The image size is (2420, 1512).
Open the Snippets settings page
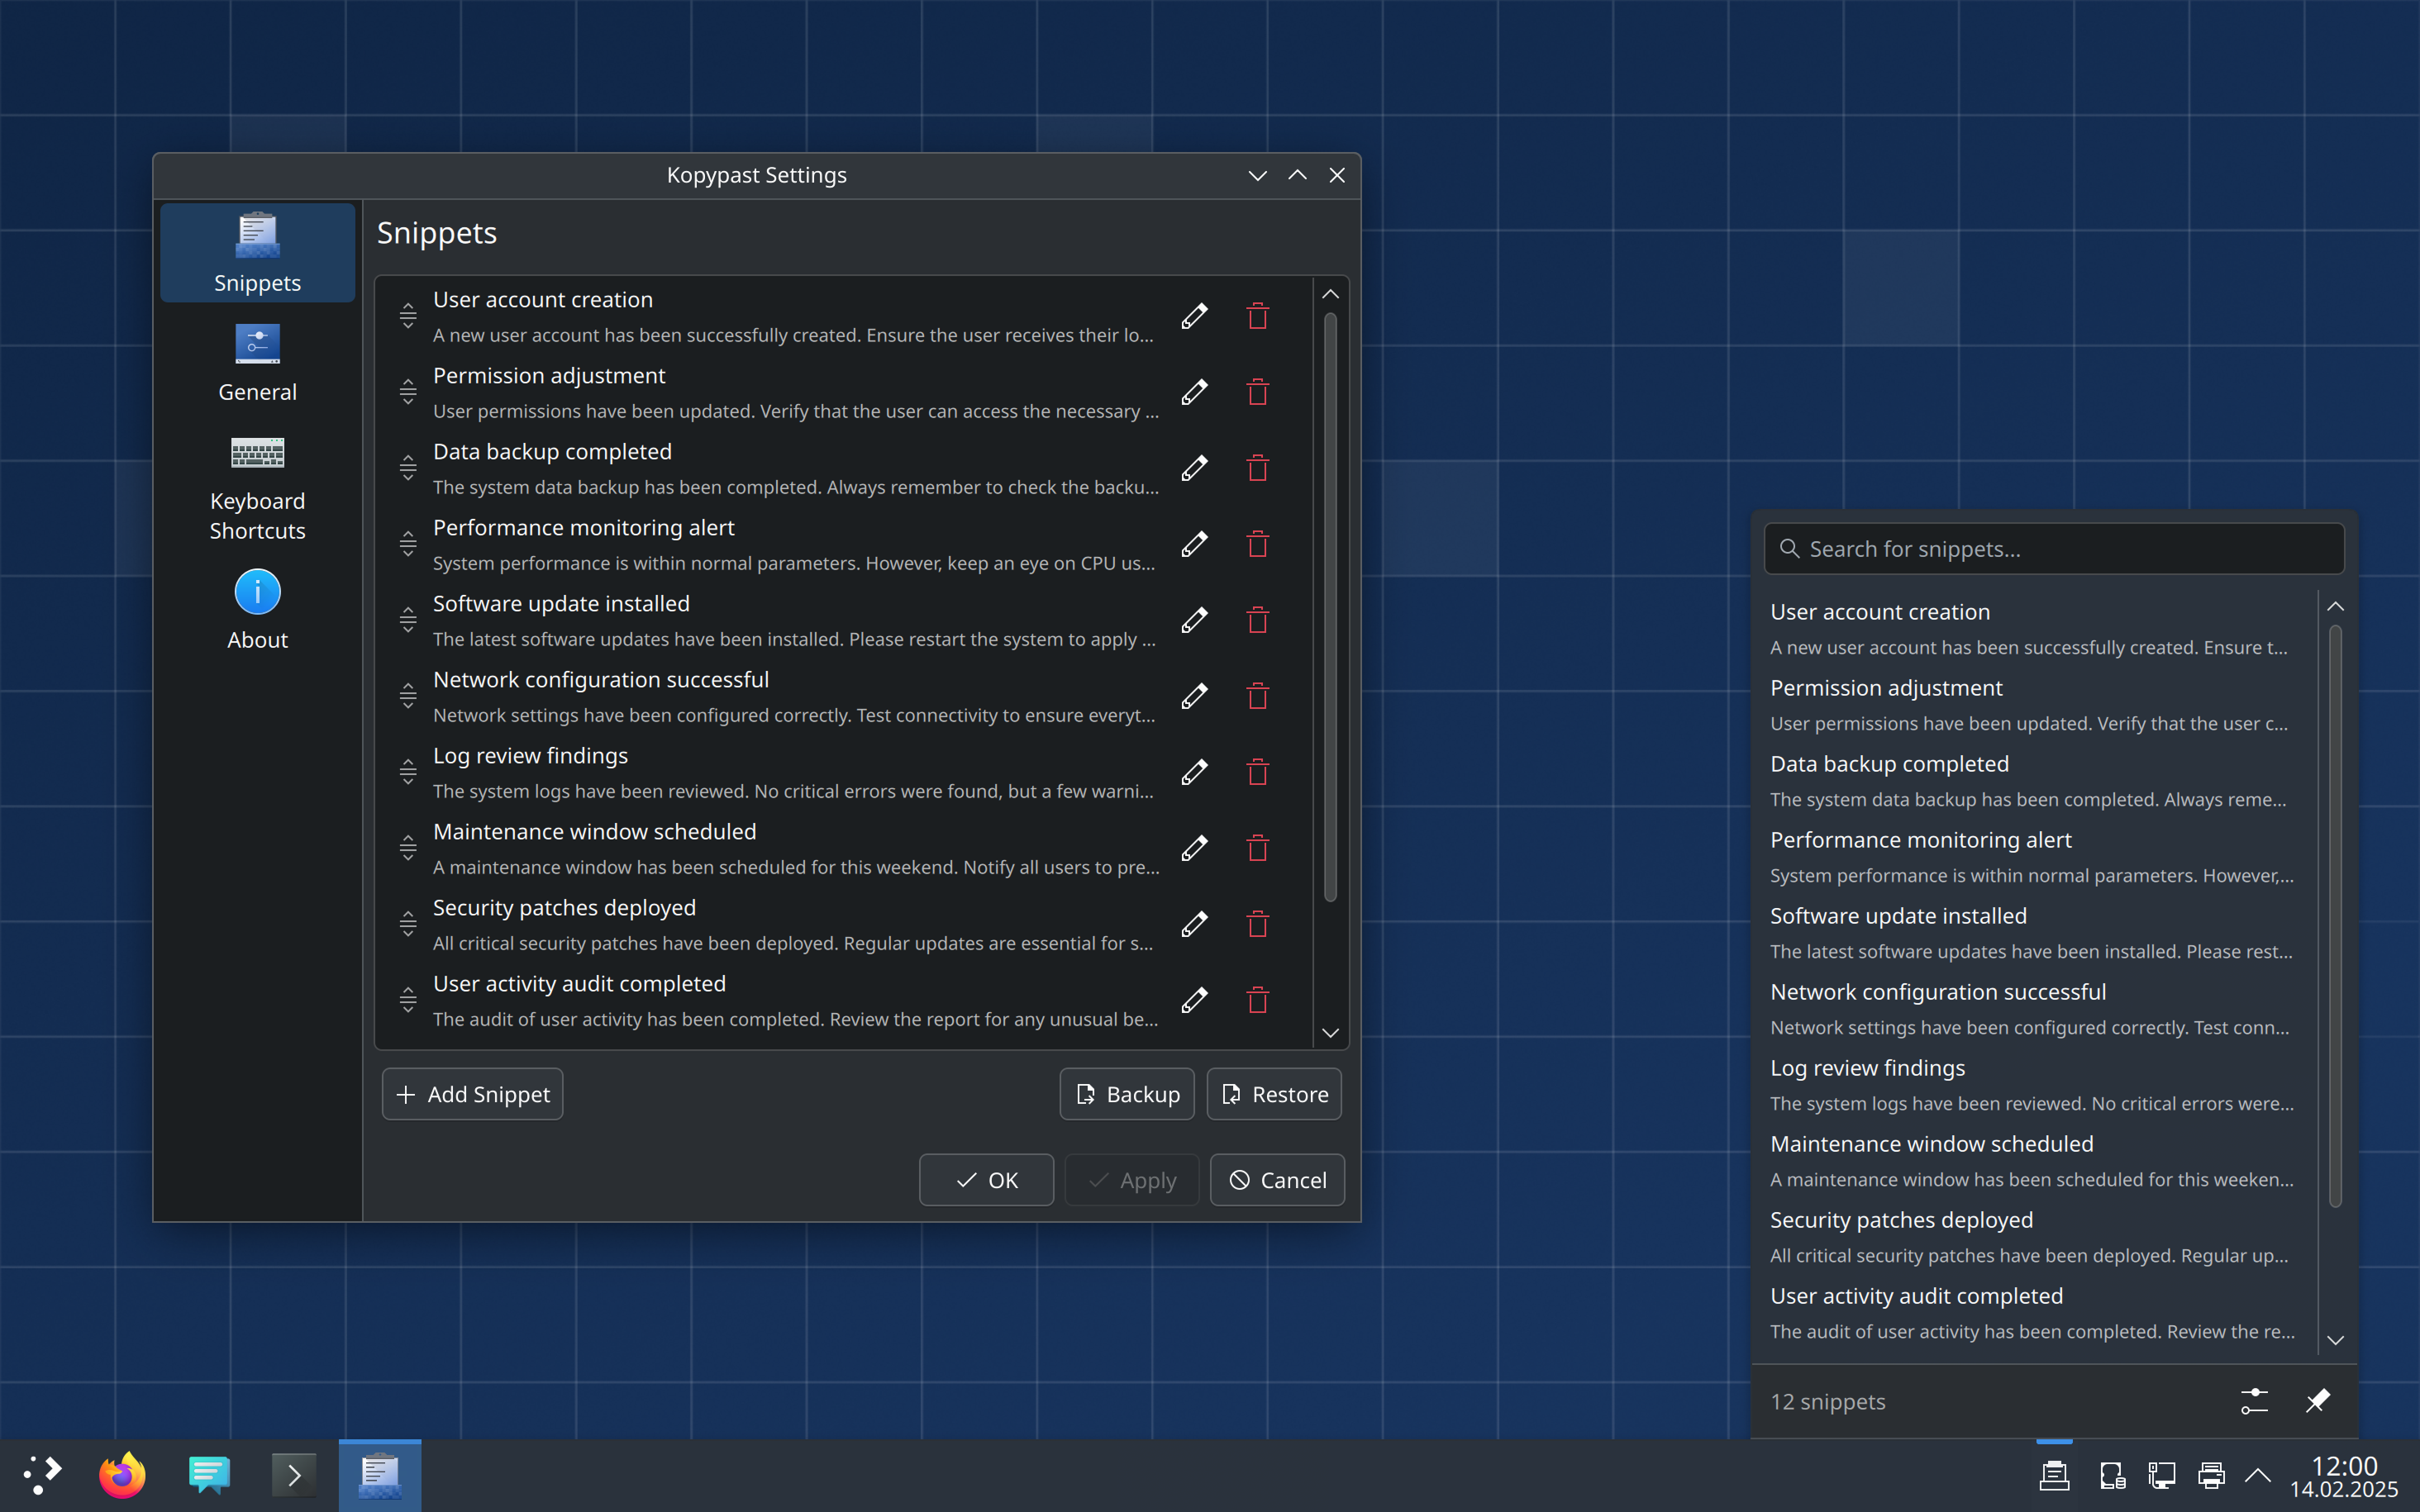[257, 253]
